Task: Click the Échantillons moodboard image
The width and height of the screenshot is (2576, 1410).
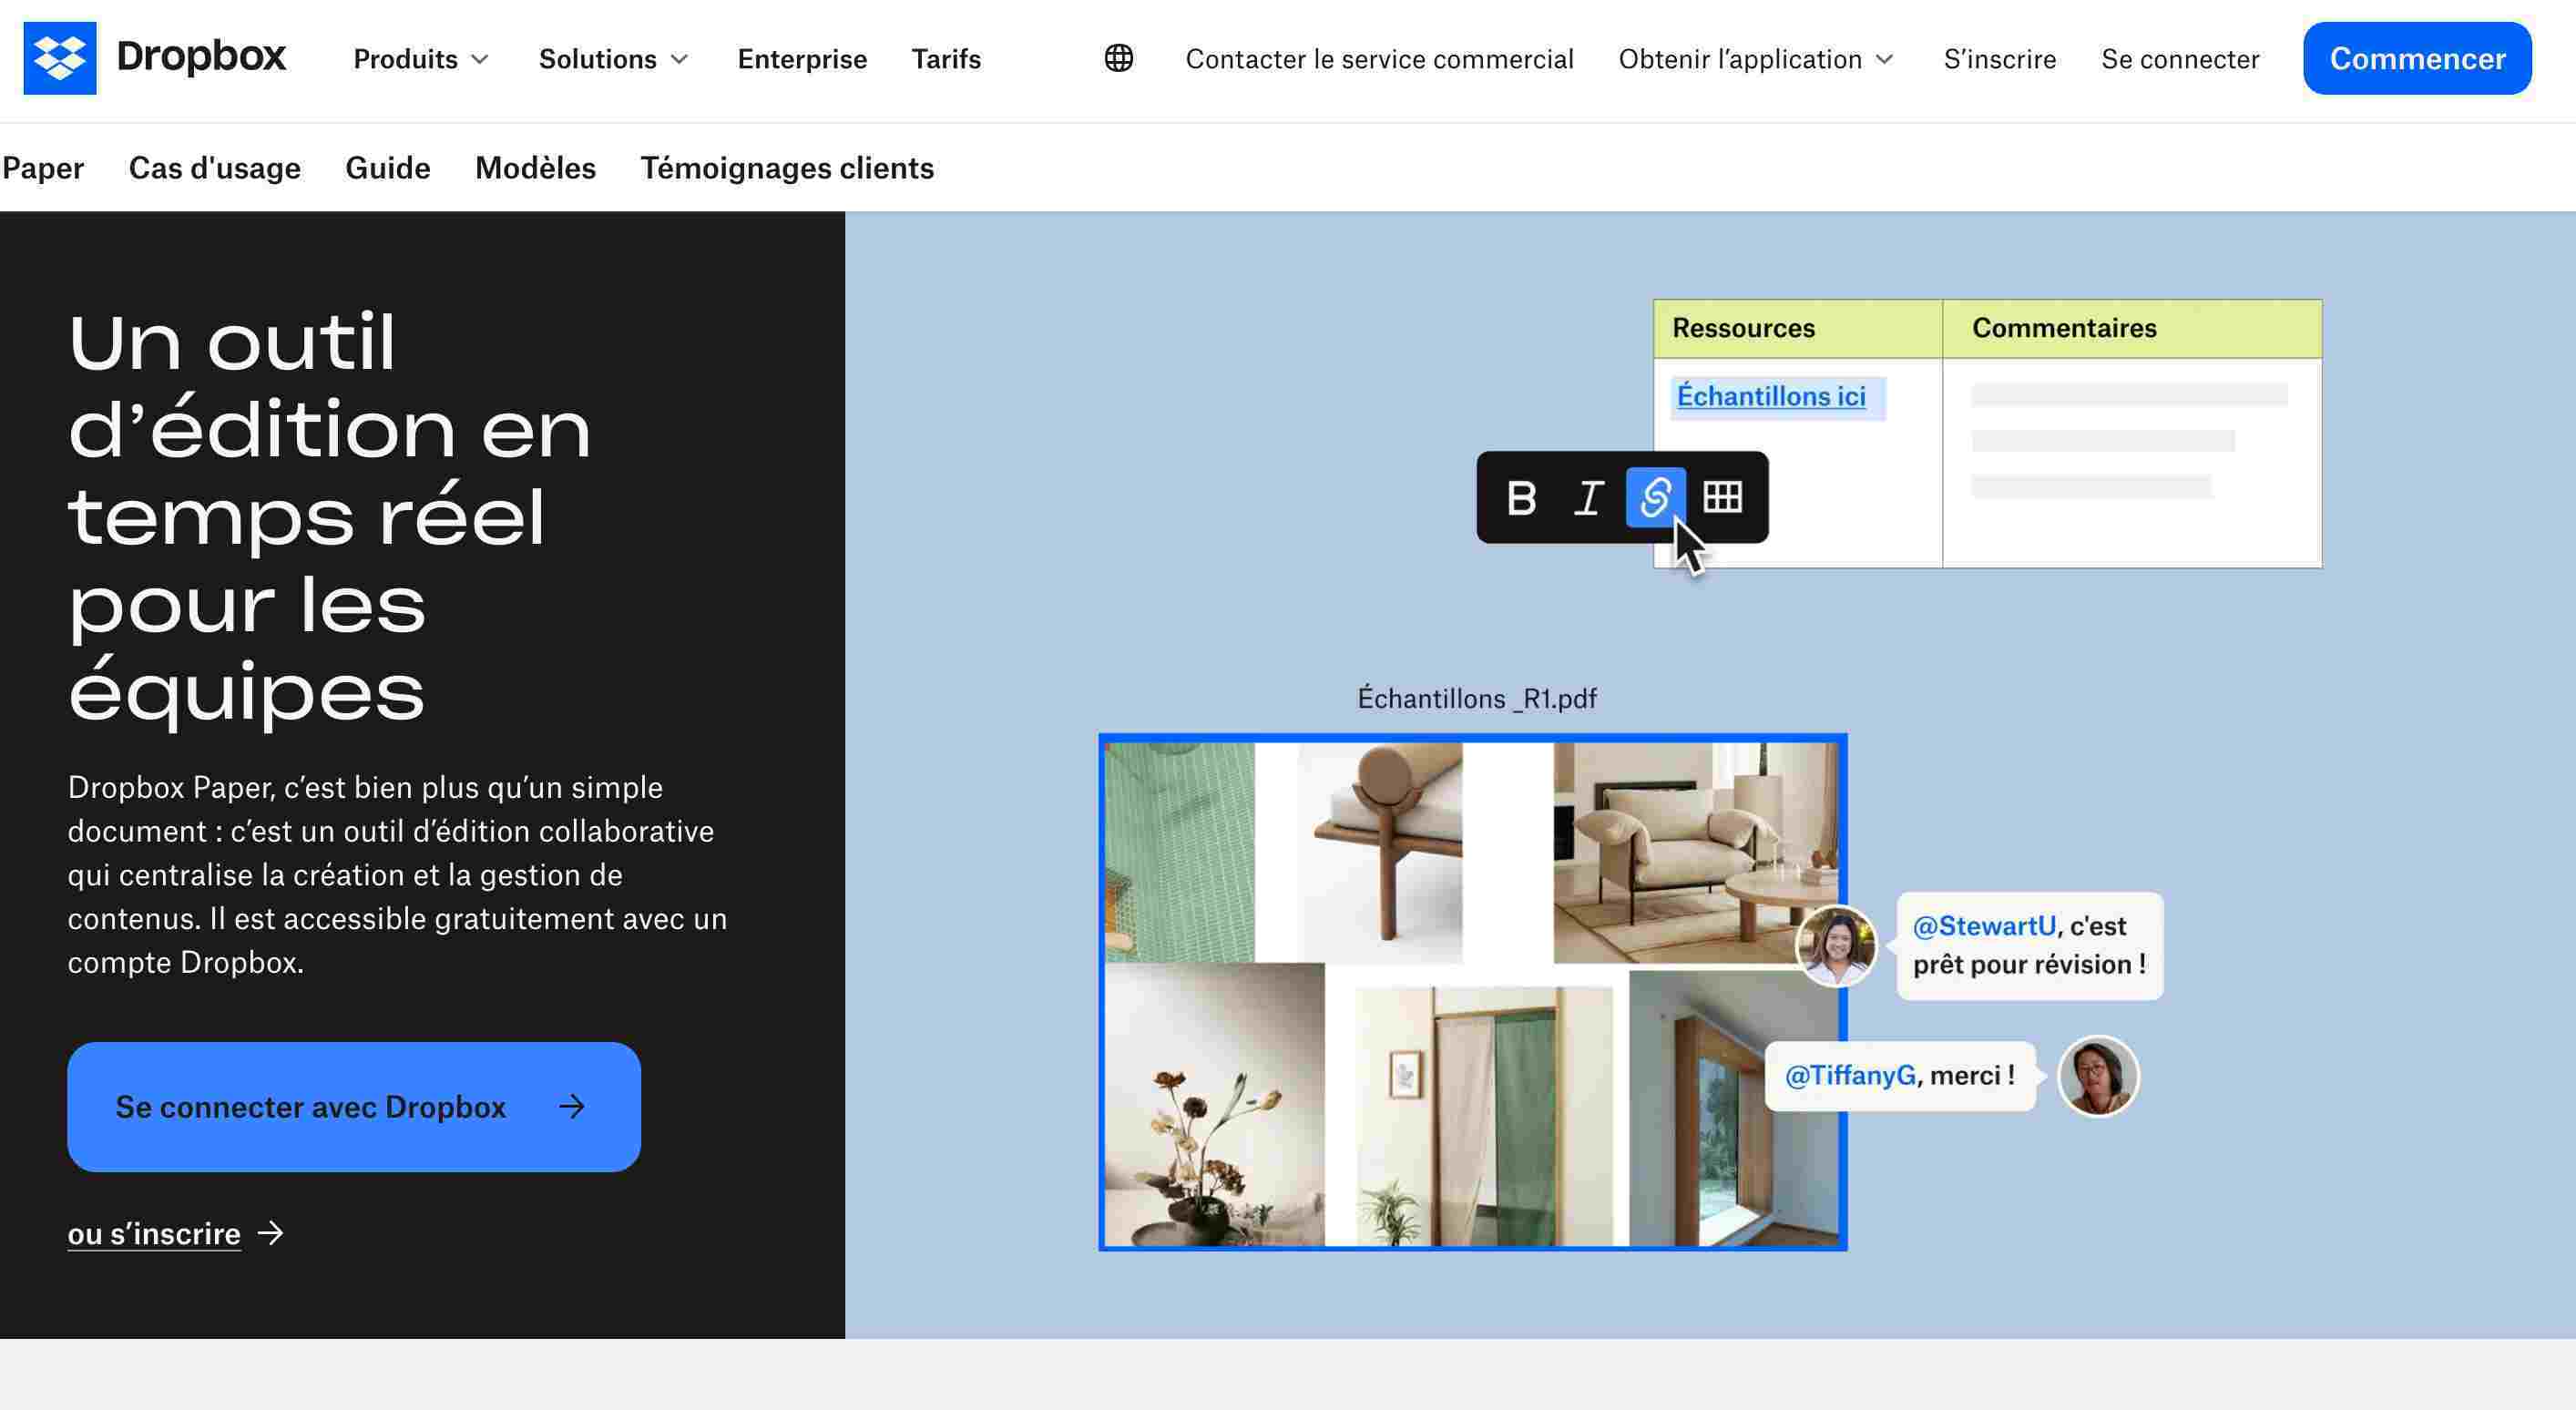Action: (1472, 992)
